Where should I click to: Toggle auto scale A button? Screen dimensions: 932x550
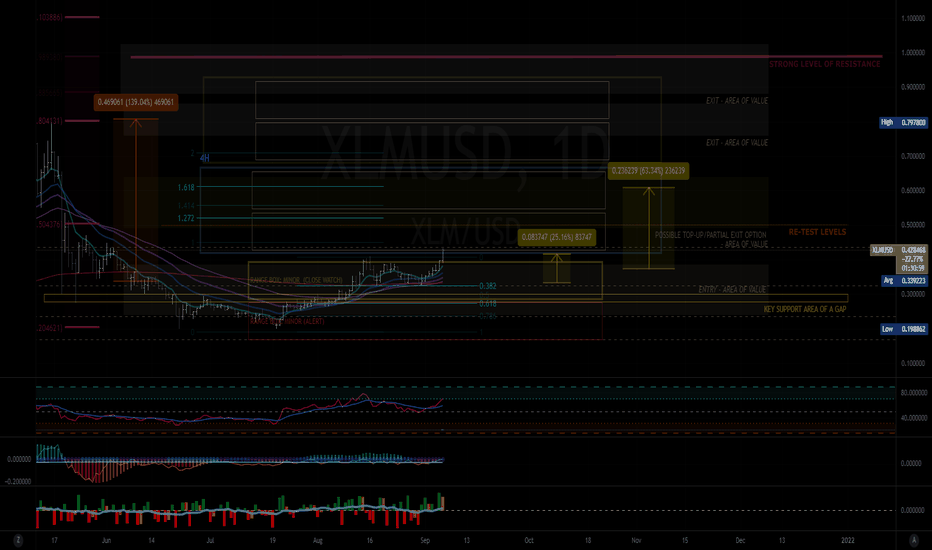point(914,540)
